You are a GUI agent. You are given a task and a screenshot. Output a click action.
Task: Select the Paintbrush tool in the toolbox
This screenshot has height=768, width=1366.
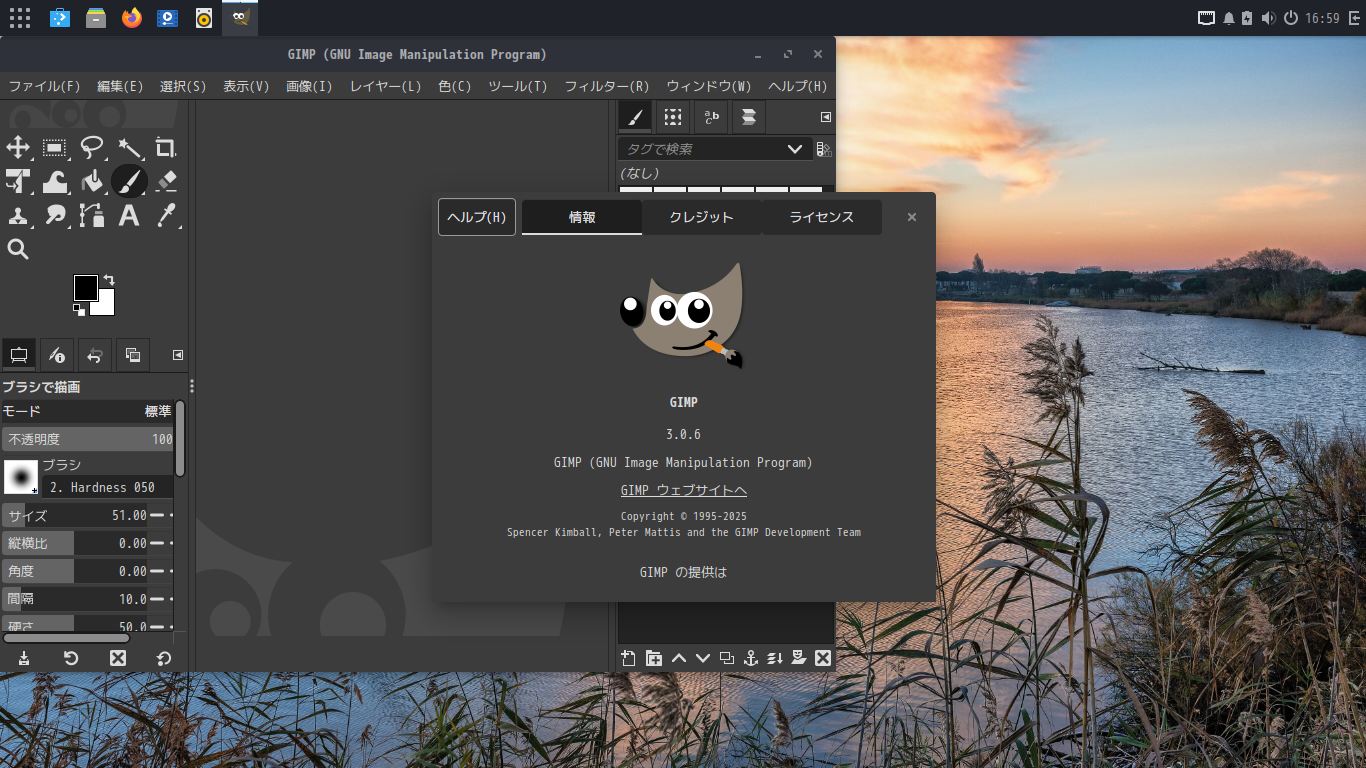[129, 181]
